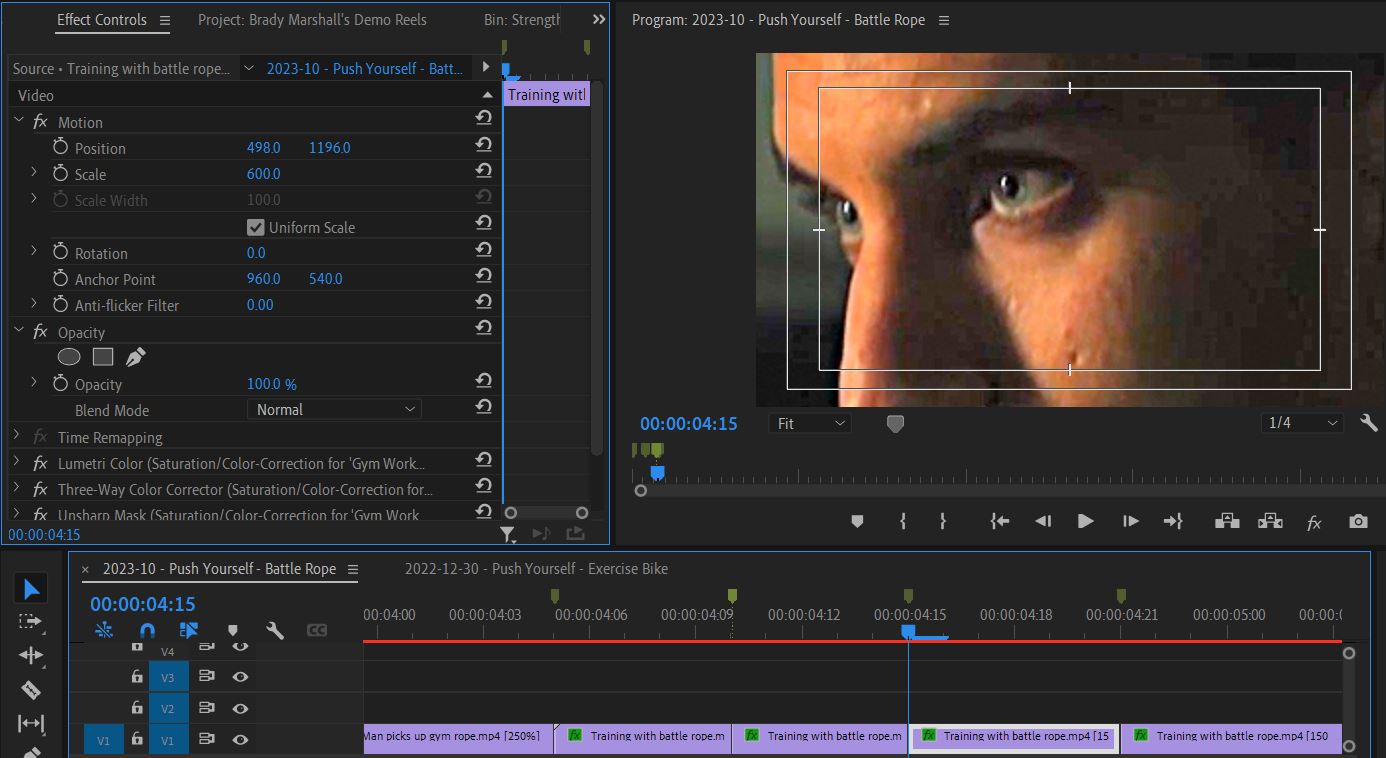Toggle animation stopwatch for Position
This screenshot has width=1386, height=758.
60,147
